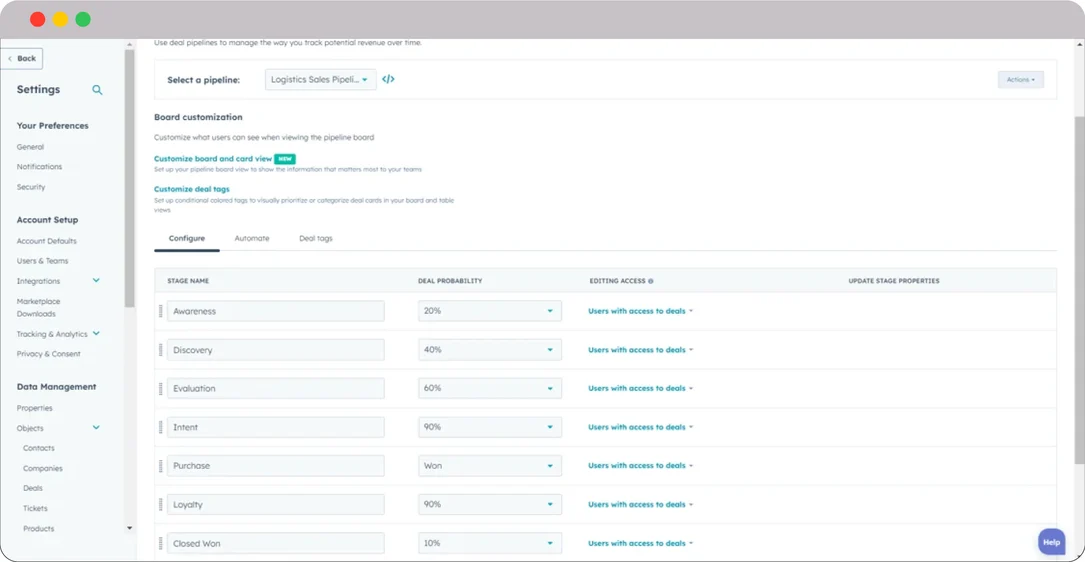1085x562 pixels.
Task: Open Discovery deal probability dropdown showing 40%
Action: [x=490, y=350]
